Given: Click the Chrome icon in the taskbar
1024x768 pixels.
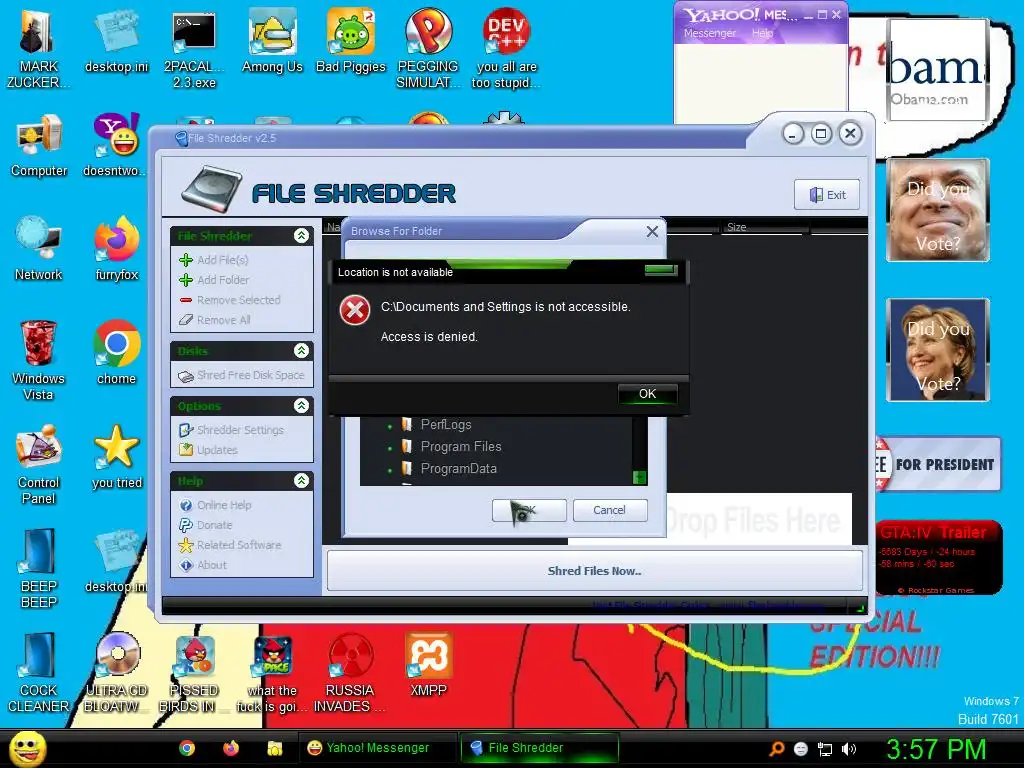Looking at the screenshot, I should (x=187, y=748).
